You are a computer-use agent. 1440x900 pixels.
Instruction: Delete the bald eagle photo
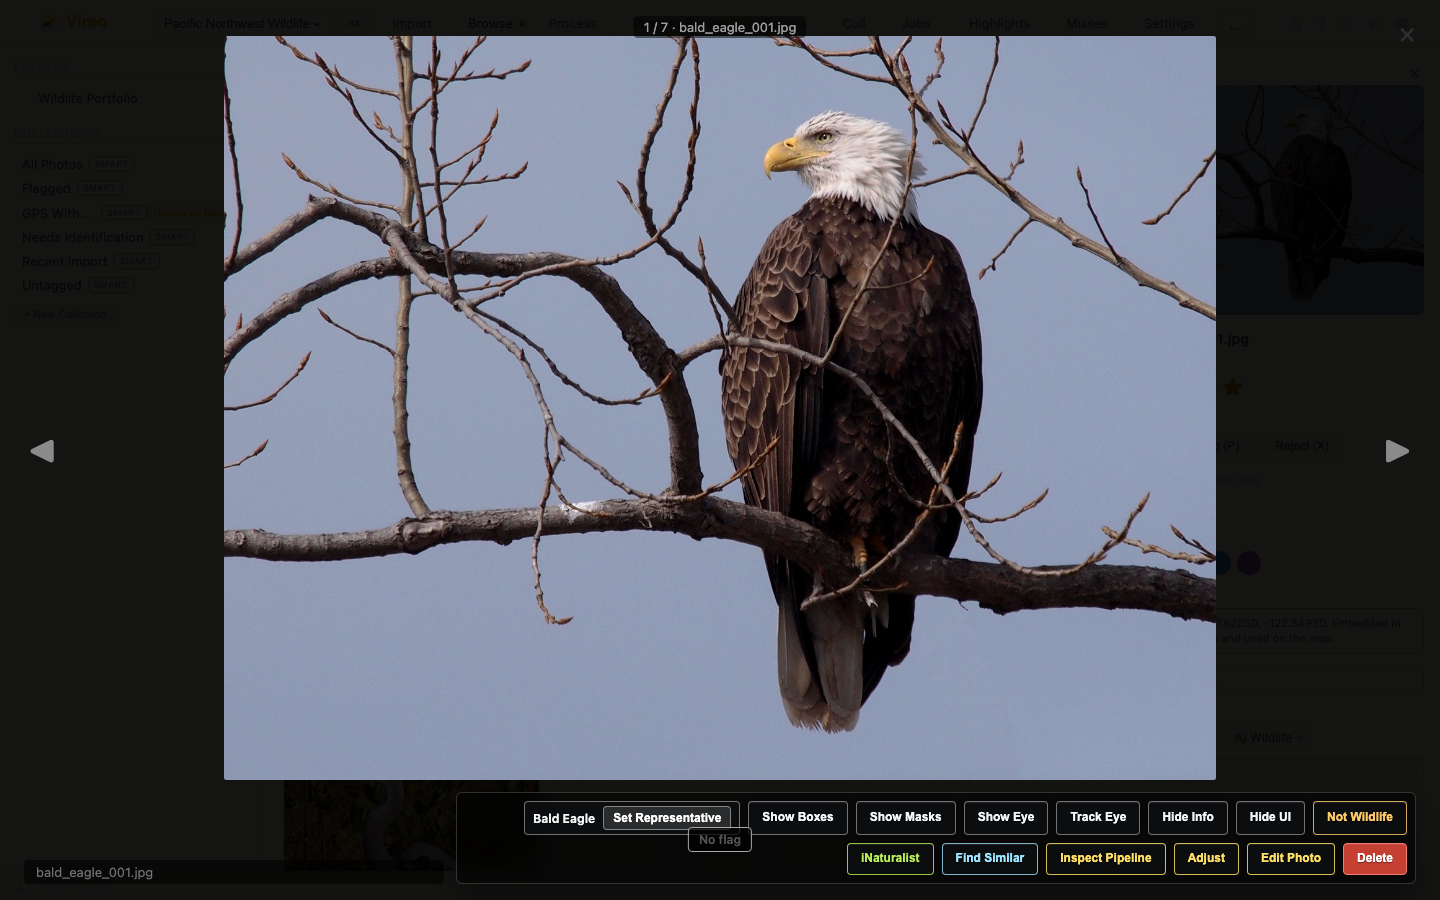point(1375,858)
